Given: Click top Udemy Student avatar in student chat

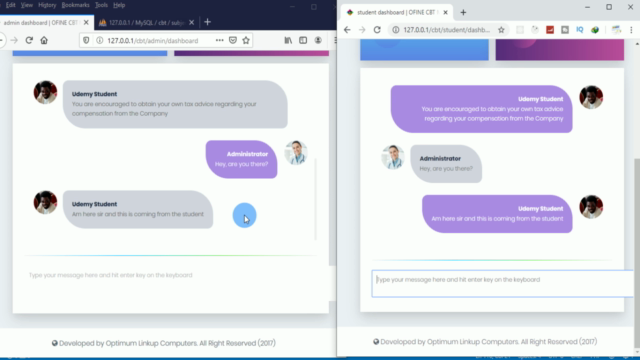Looking at the screenshot, I should (x=591, y=97).
